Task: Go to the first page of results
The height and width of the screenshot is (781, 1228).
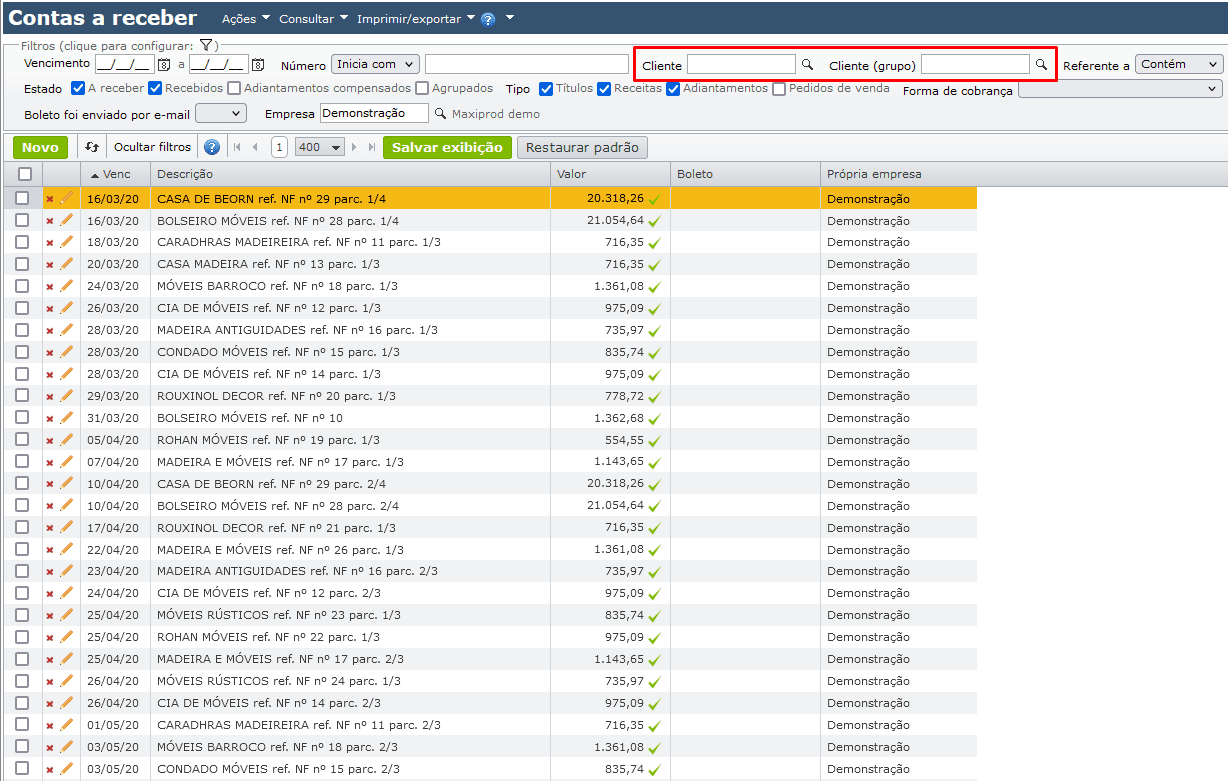Action: (237, 147)
